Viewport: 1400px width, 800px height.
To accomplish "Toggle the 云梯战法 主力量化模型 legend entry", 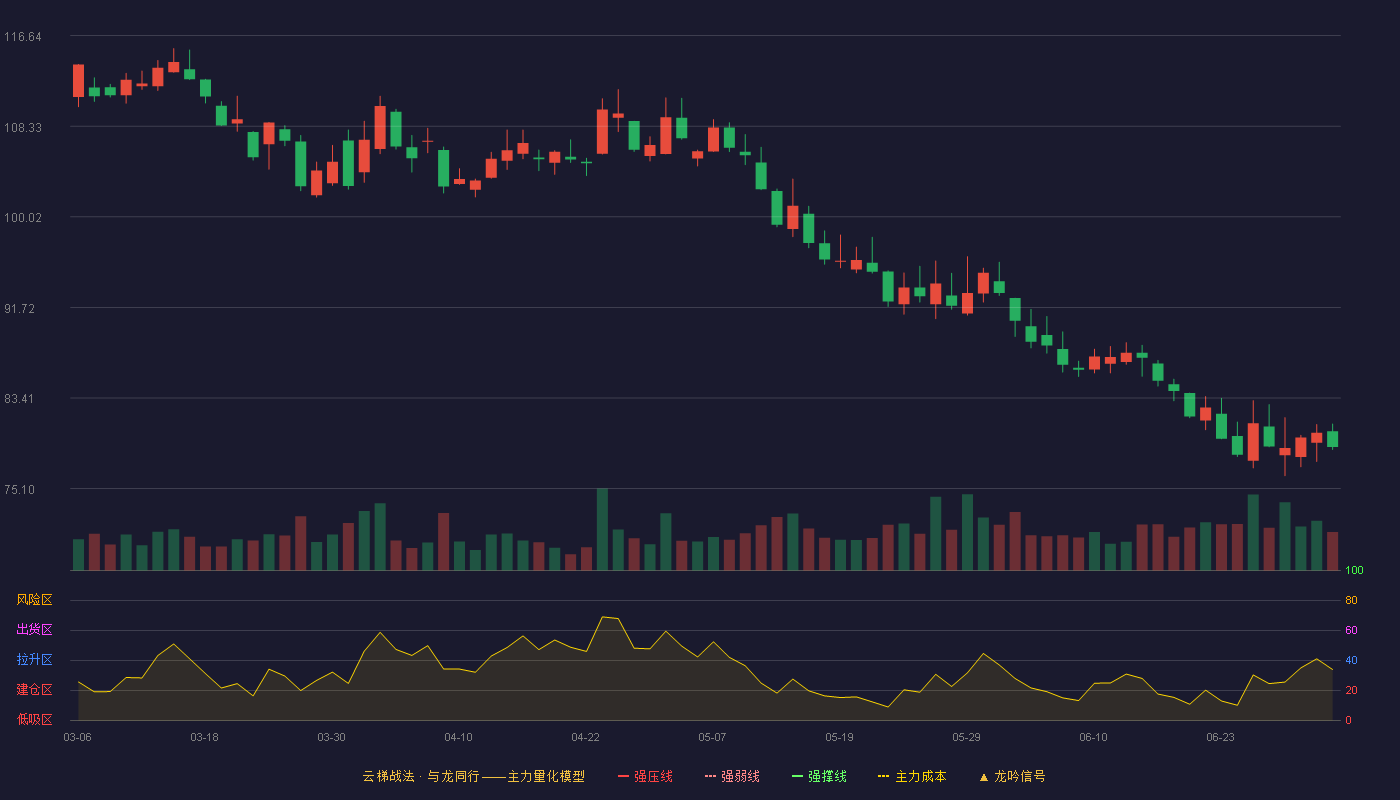I will point(473,776).
